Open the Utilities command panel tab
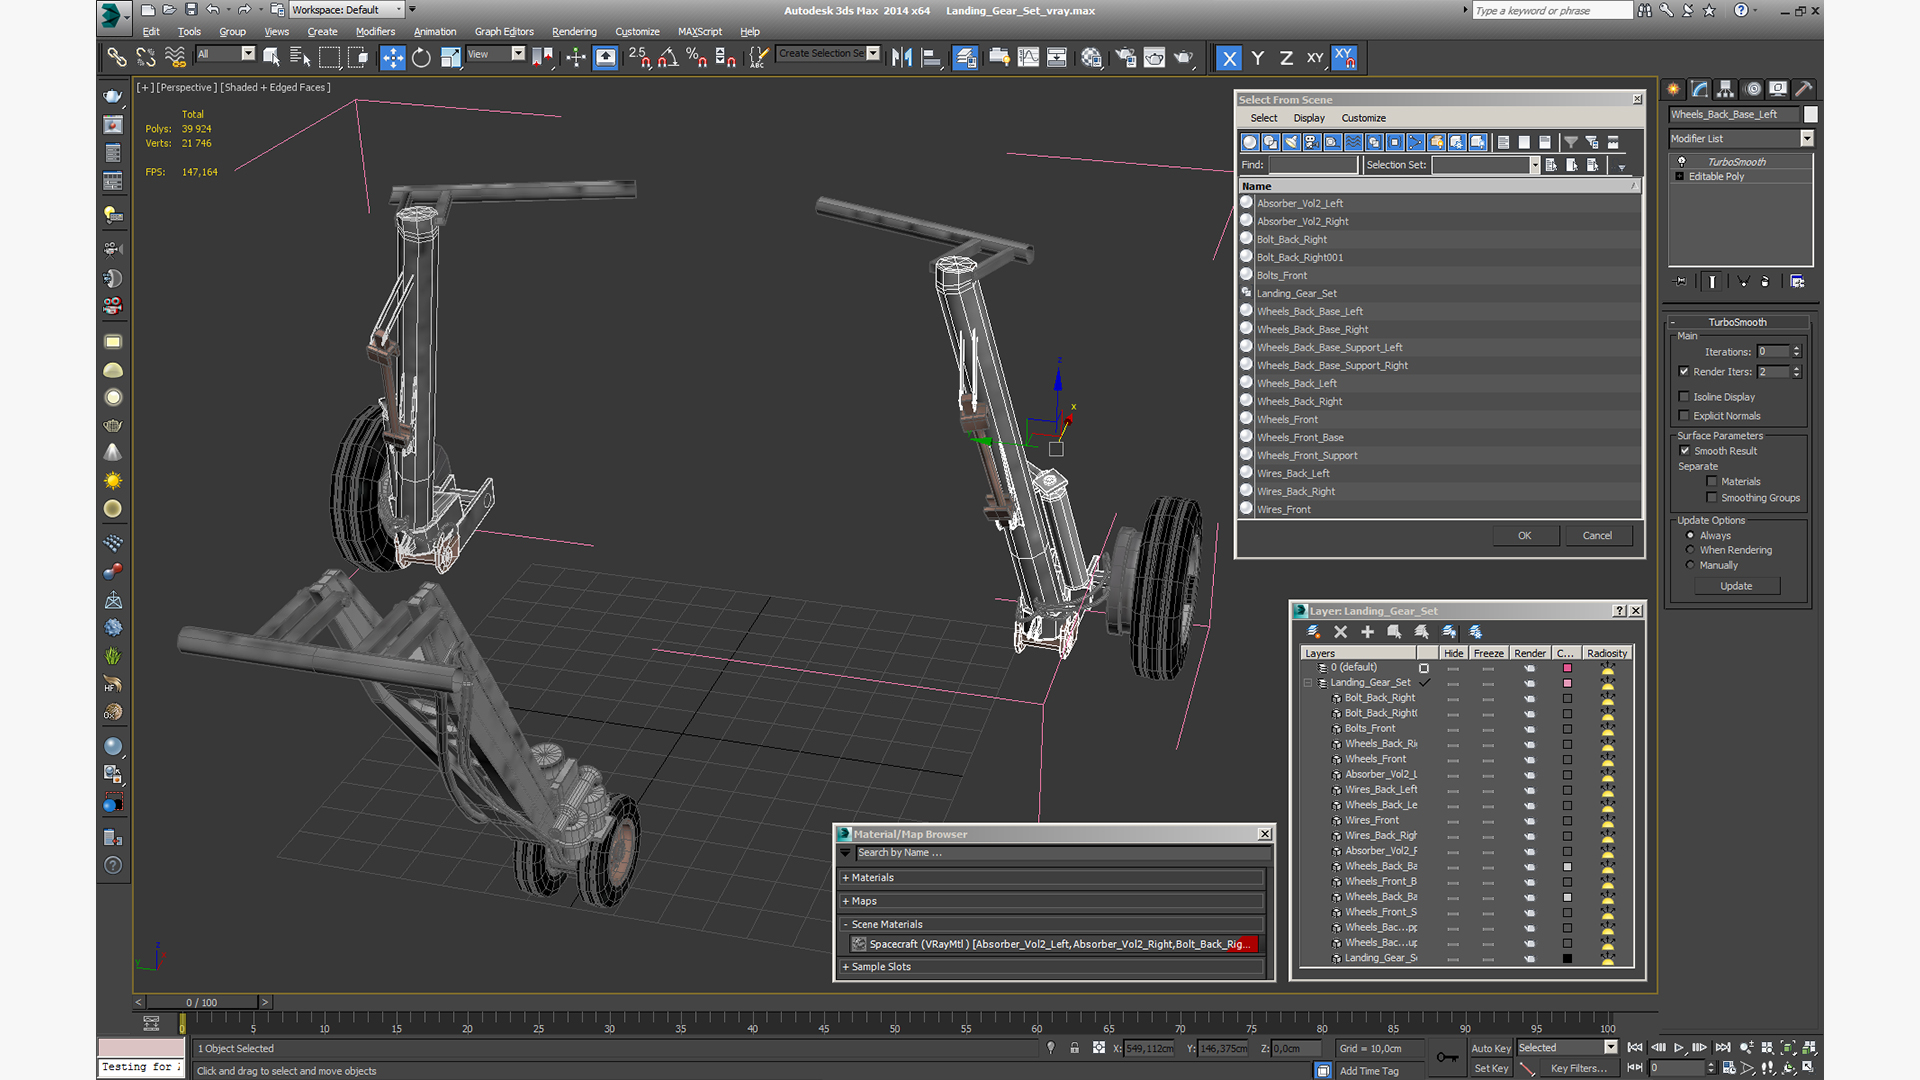Viewport: 1920px width, 1080px height. 1804,89
